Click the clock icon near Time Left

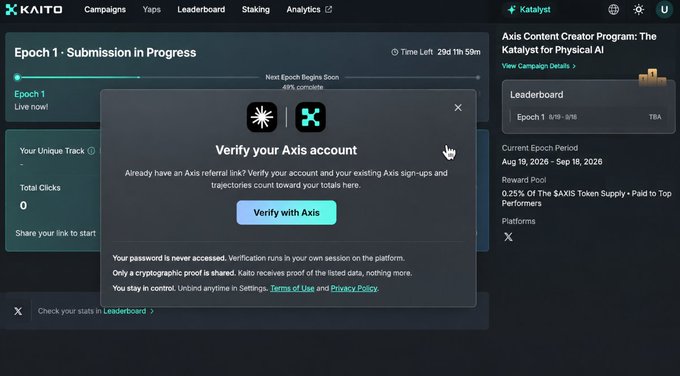395,52
